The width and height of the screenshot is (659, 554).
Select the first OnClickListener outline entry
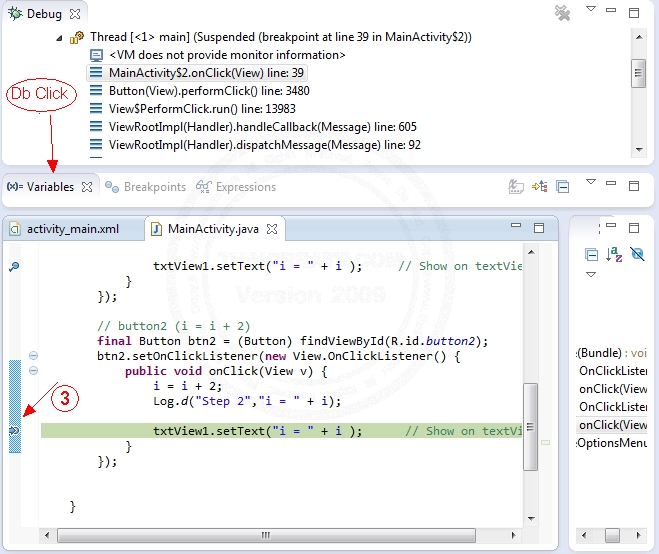612,371
